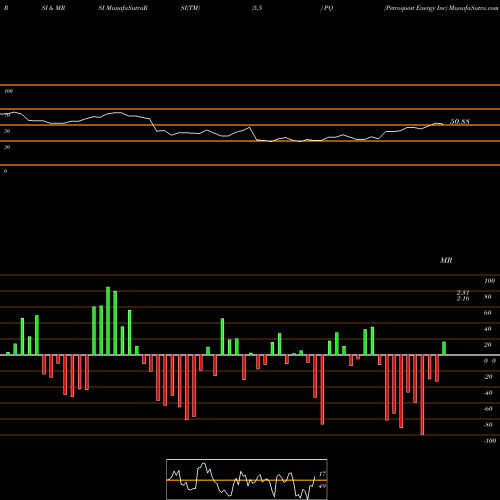Click the RSI axis label 50 on the left

click(7, 131)
